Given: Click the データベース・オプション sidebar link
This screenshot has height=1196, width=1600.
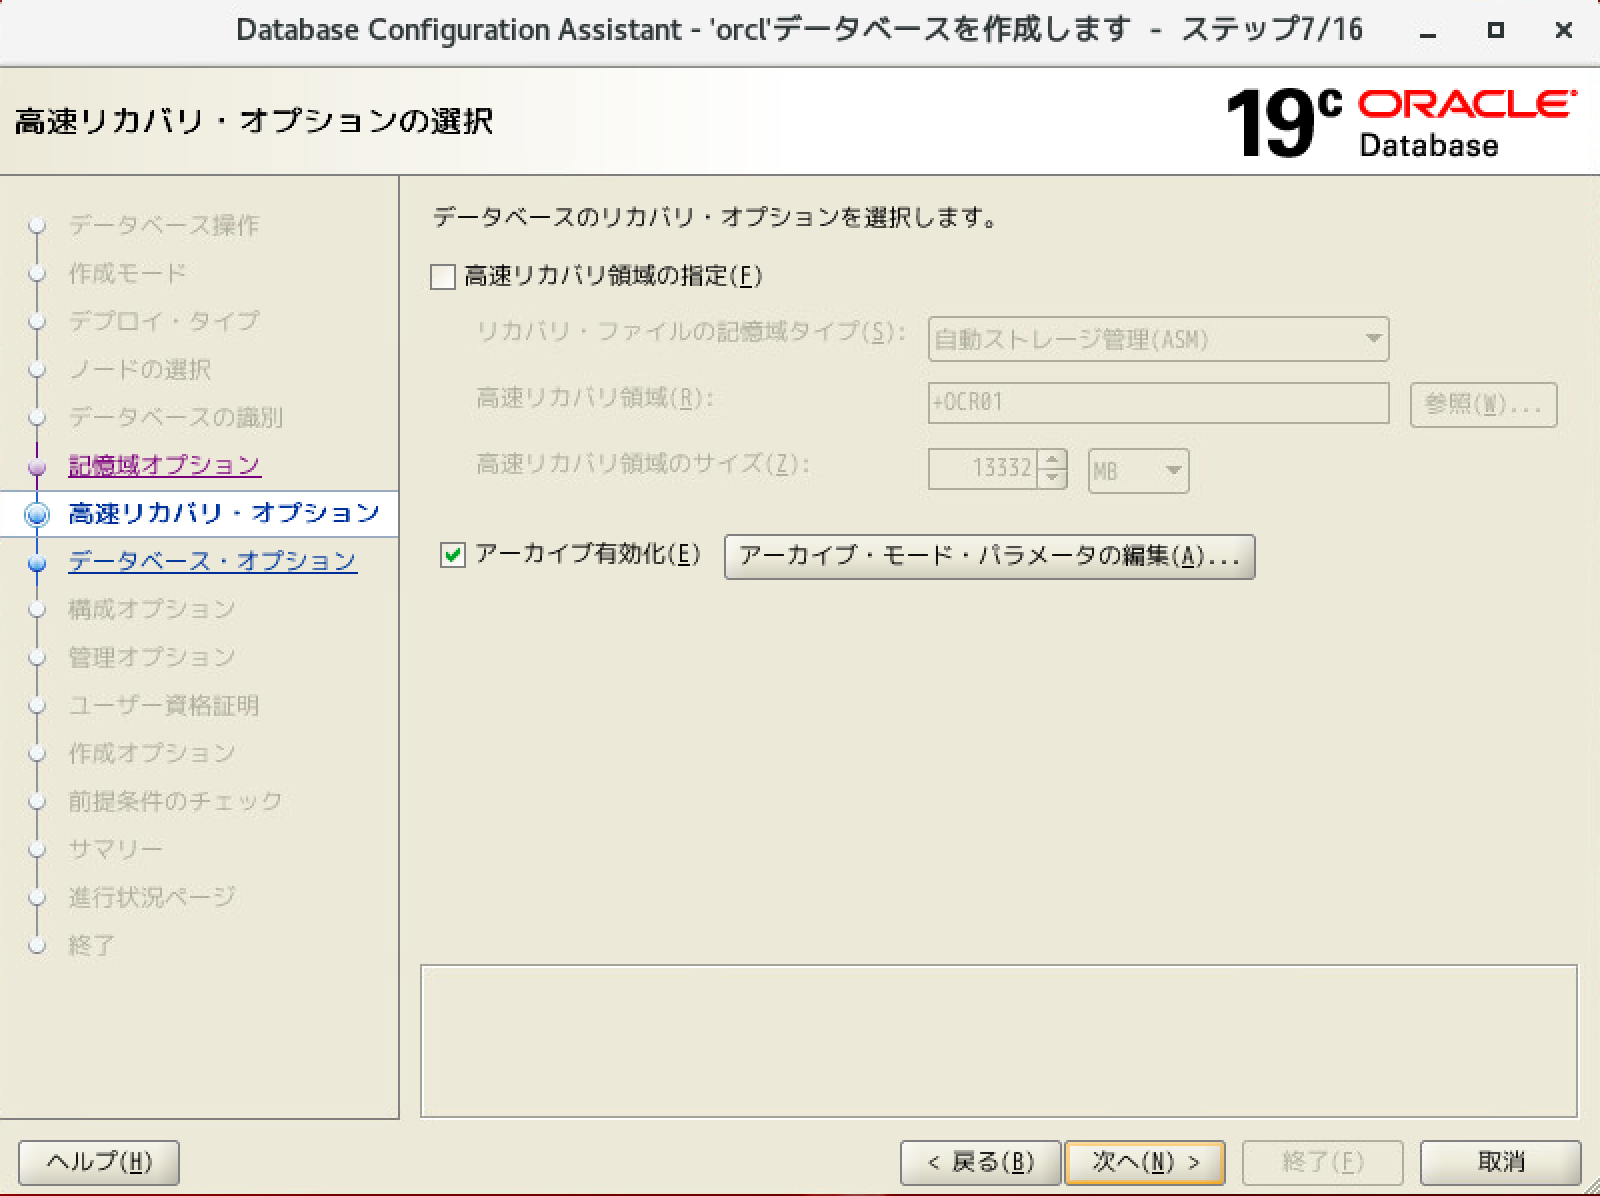Looking at the screenshot, I should click(212, 561).
